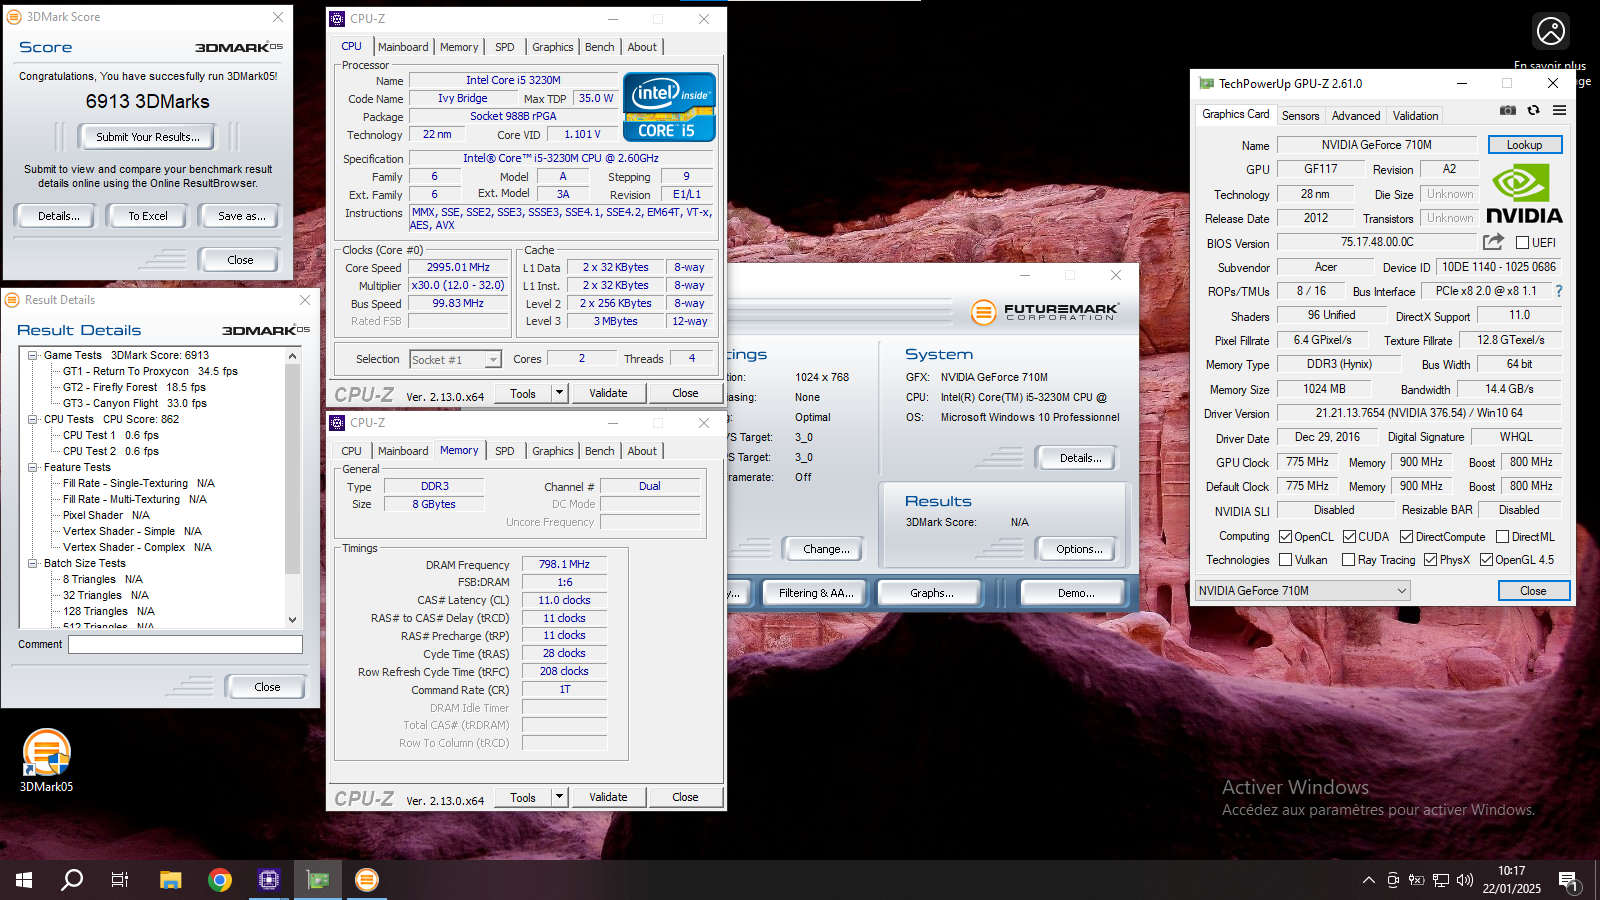Click the Bus Interface question mark icon
The image size is (1600, 900).
coord(1558,291)
